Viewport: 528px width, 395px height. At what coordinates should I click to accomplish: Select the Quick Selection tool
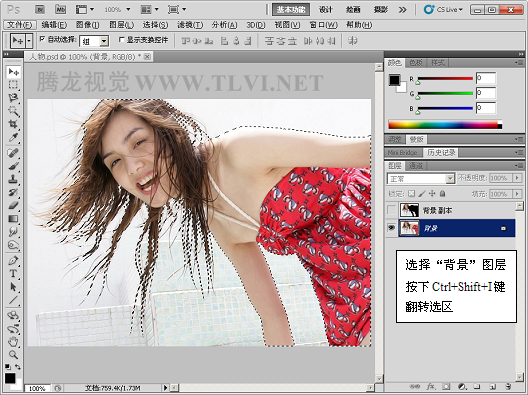coord(13,111)
